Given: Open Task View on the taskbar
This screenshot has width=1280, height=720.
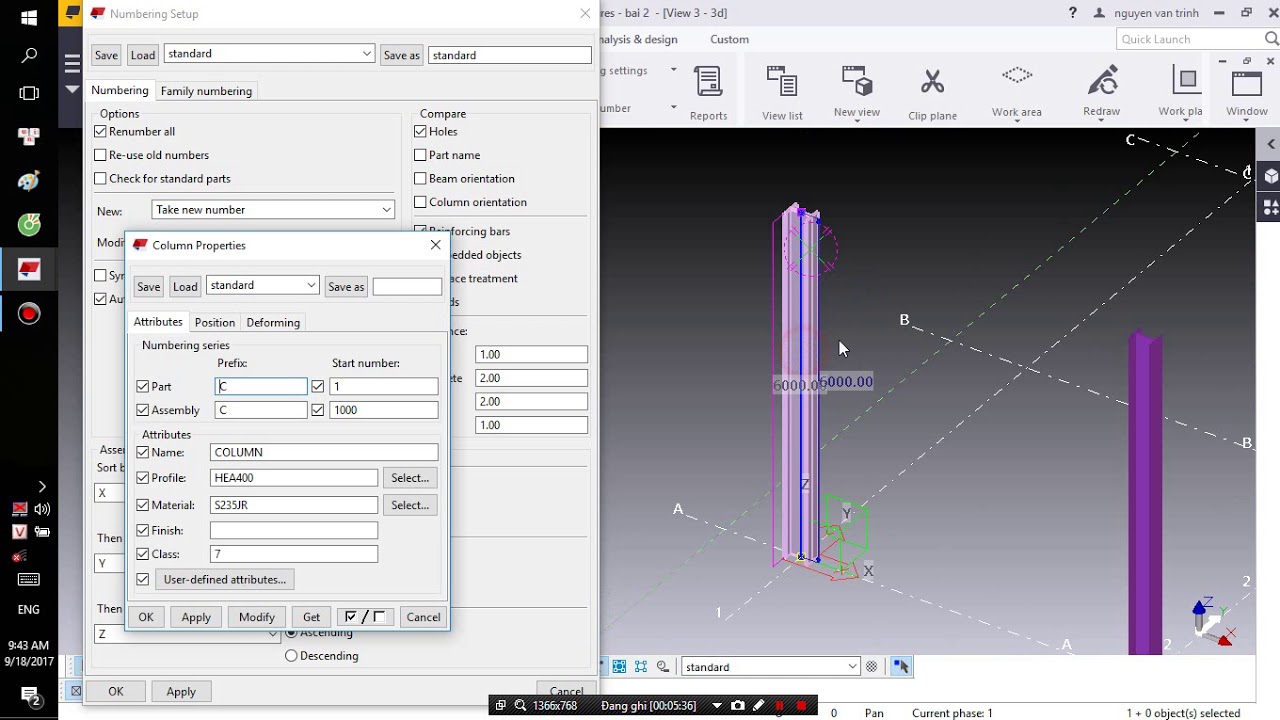Looking at the screenshot, I should pyautogui.click(x=29, y=94).
